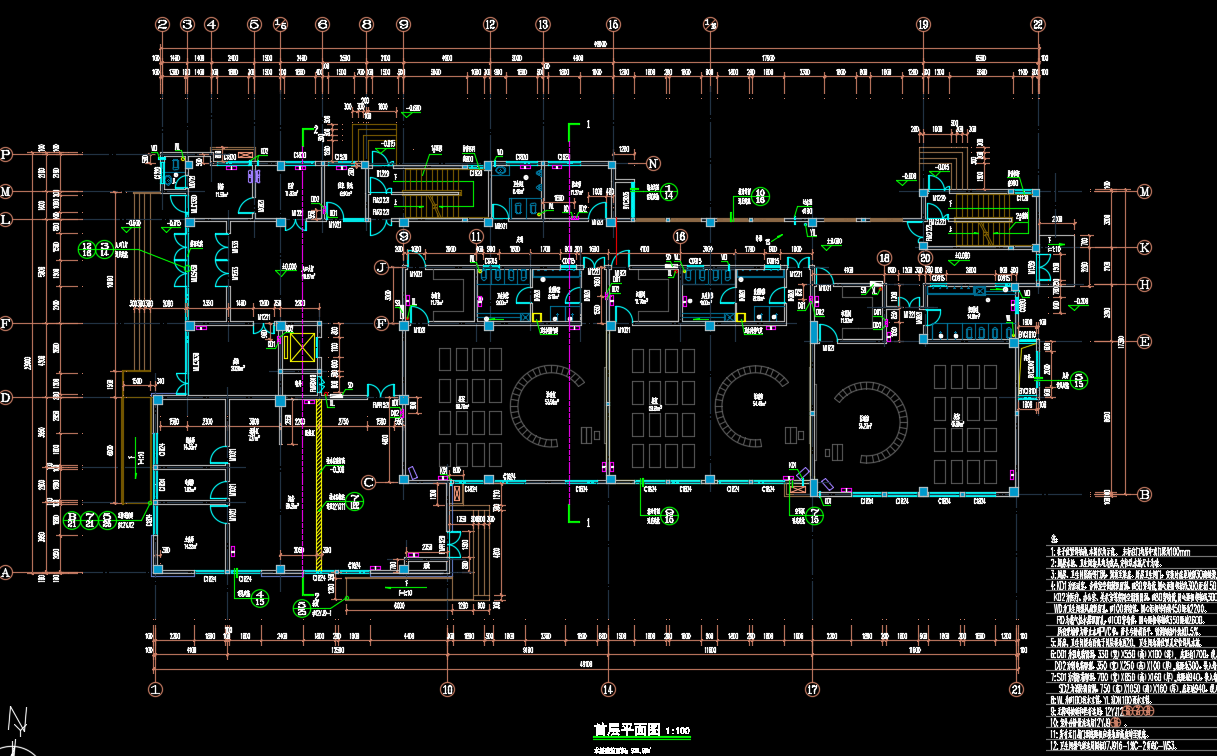Click the scale text 1:100
The width and height of the screenshot is (1217, 756).
coord(677,731)
